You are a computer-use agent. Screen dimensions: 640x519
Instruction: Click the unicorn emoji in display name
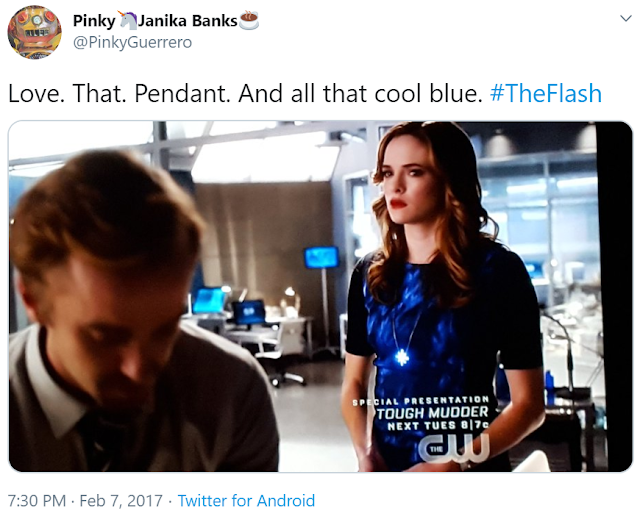point(128,20)
